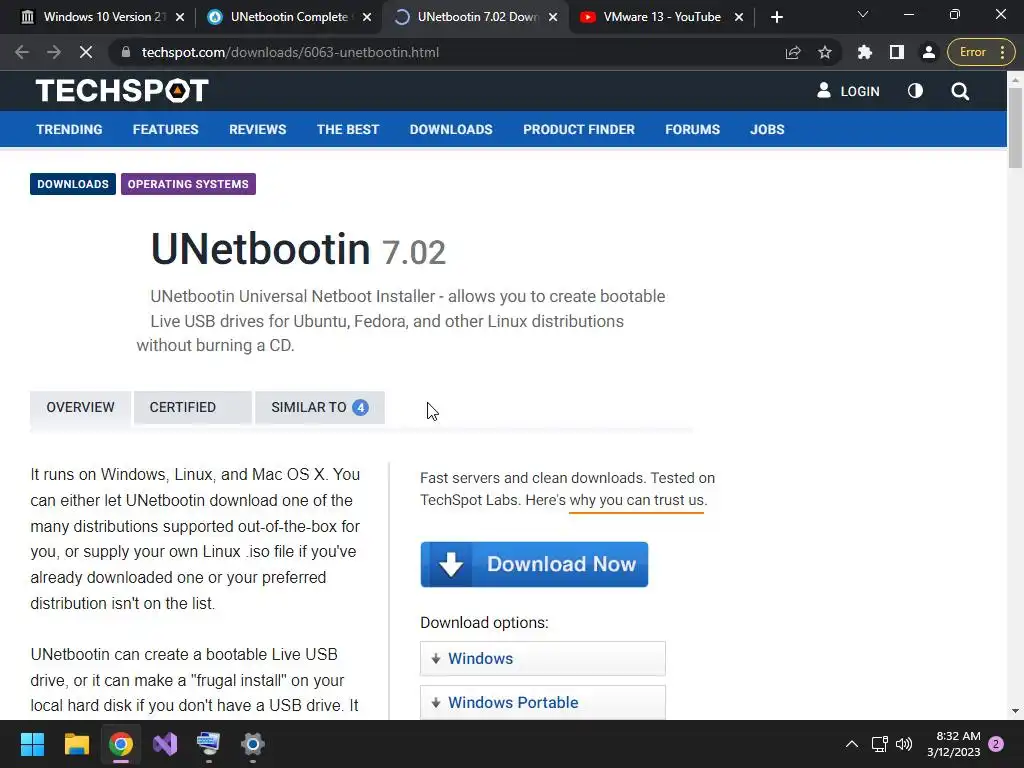This screenshot has width=1024, height=768.
Task: Select the SIMILAR TO tab
Action: (320, 408)
